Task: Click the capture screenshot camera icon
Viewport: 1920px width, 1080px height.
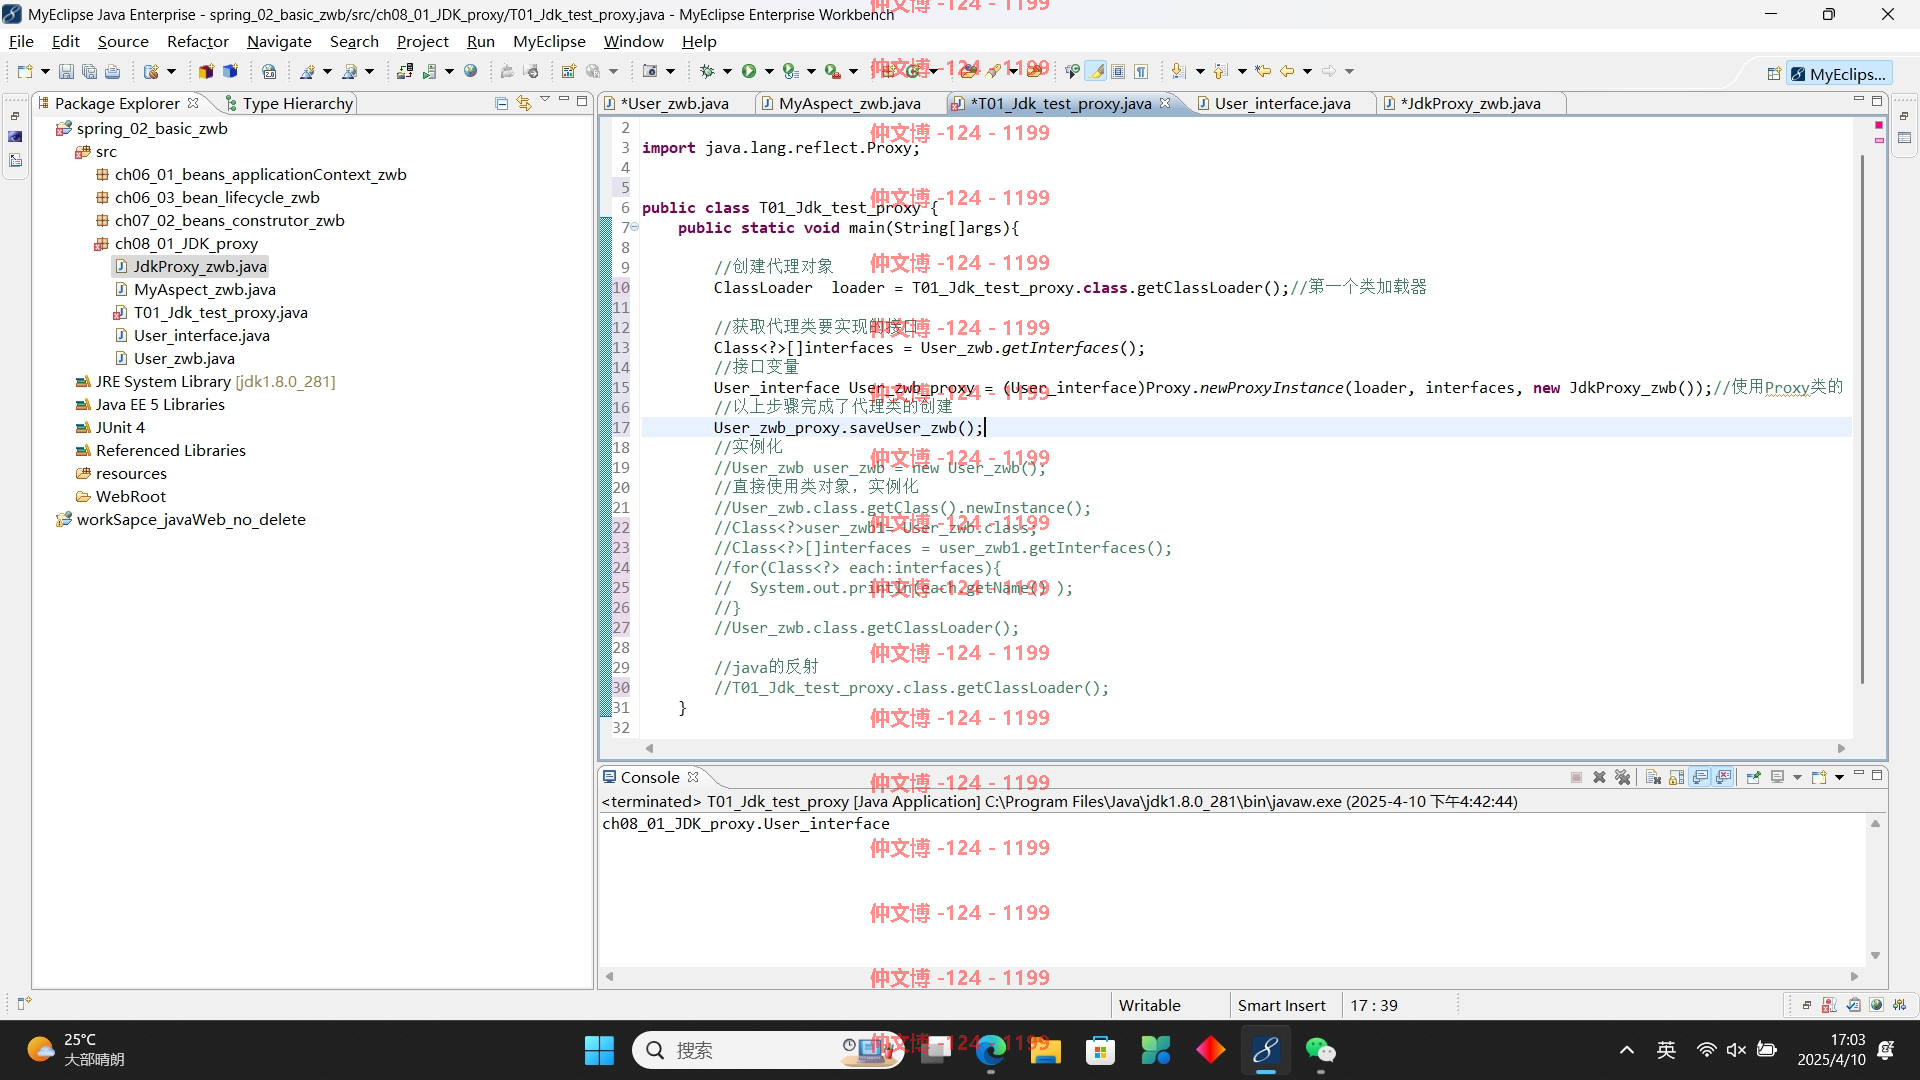Action: pos(650,71)
